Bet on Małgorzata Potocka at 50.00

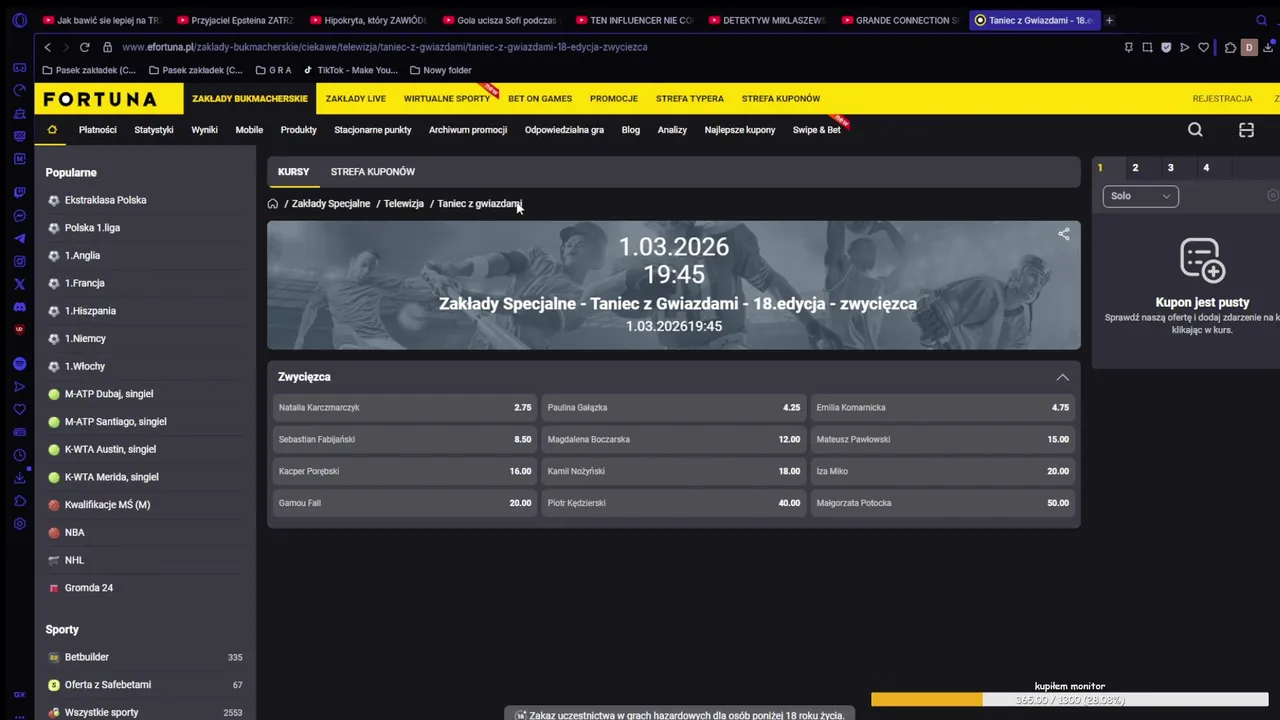pos(943,503)
